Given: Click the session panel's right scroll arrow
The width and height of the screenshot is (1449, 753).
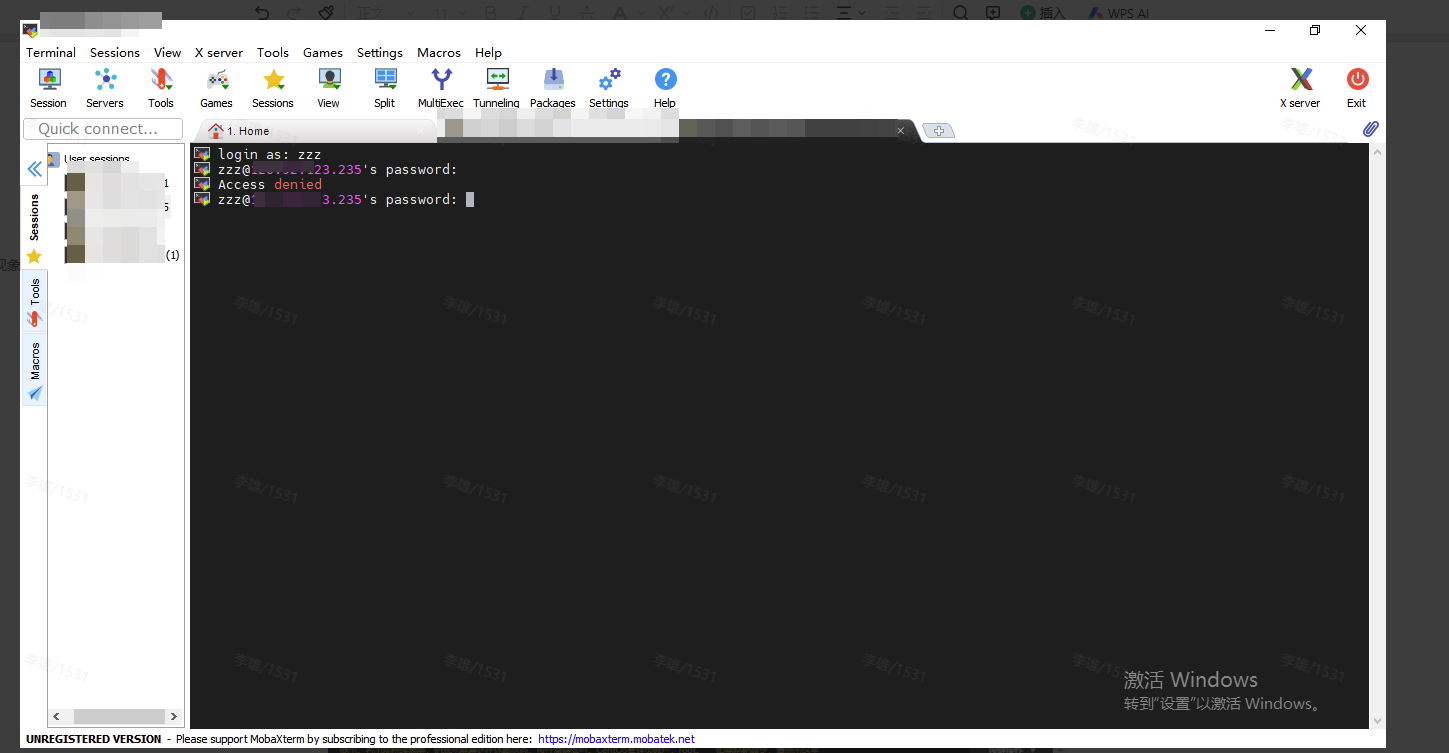Looking at the screenshot, I should point(174,717).
